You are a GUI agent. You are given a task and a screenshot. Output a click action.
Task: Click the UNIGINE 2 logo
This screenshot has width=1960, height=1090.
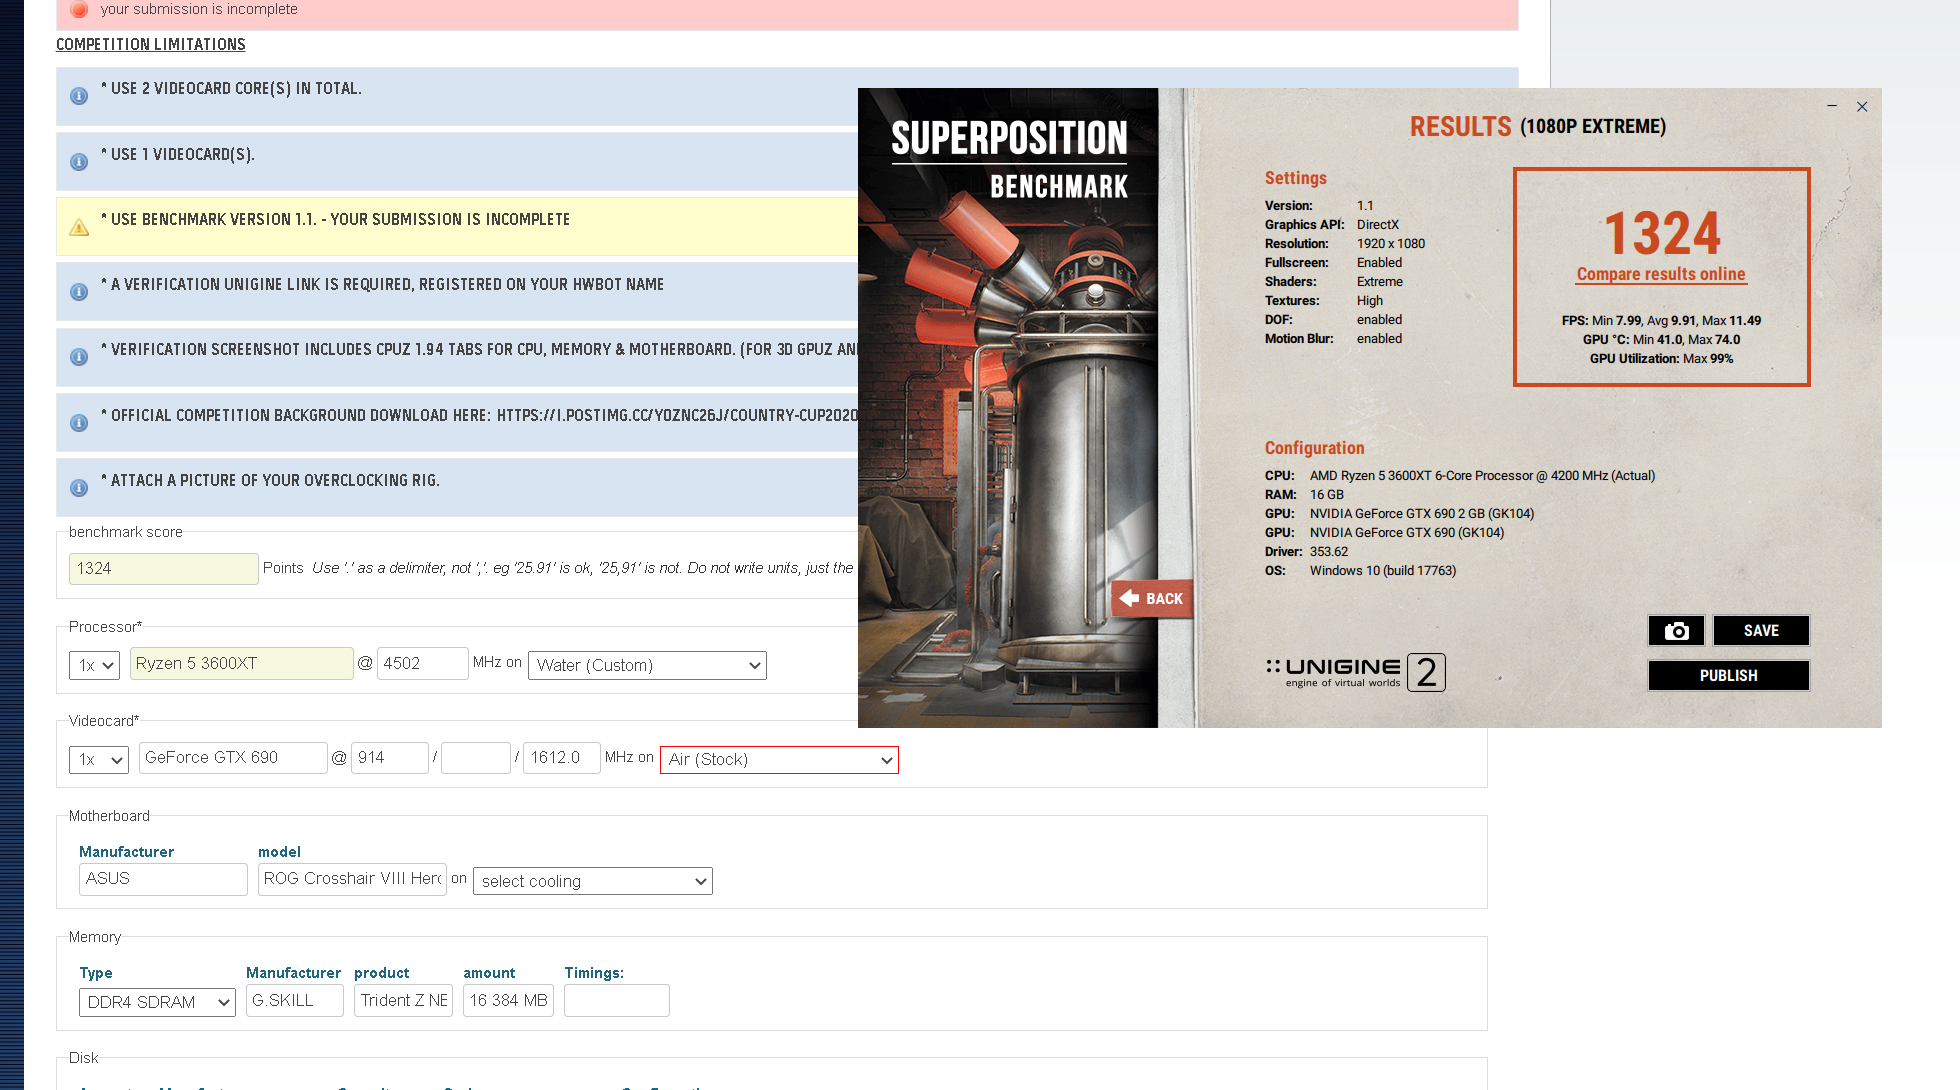point(1355,672)
